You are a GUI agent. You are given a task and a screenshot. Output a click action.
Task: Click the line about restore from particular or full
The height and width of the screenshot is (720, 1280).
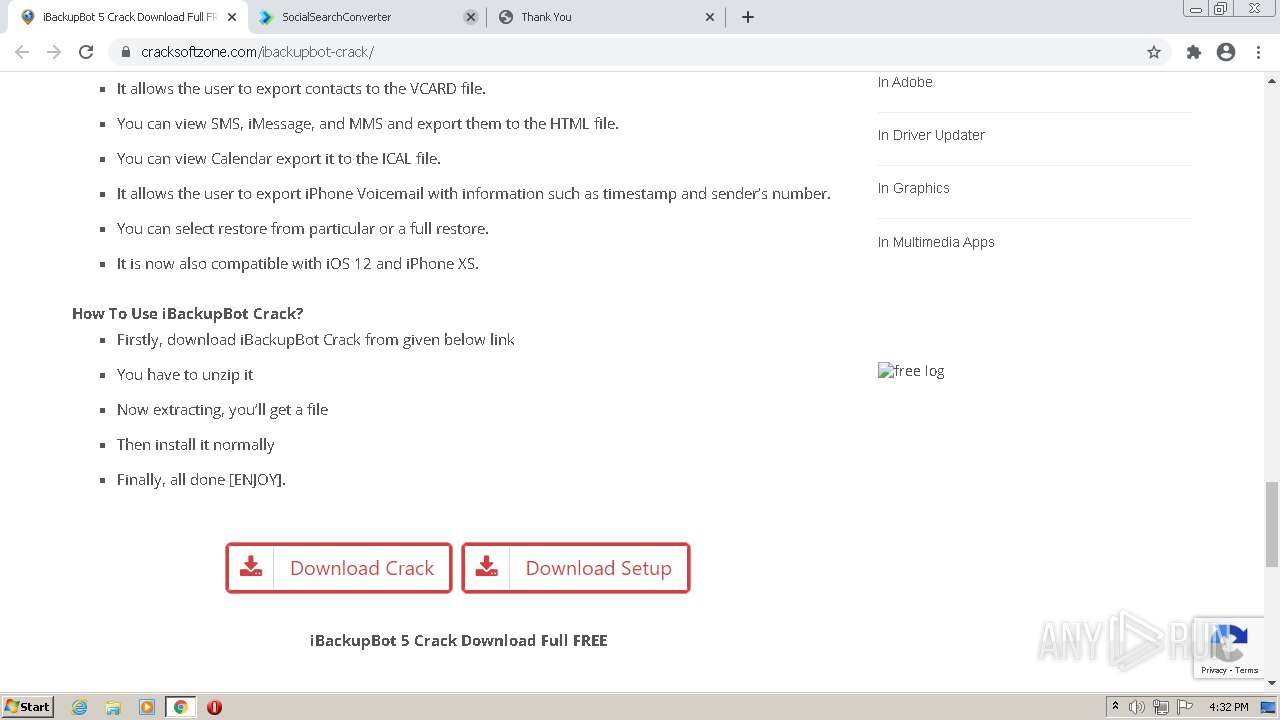coord(303,228)
